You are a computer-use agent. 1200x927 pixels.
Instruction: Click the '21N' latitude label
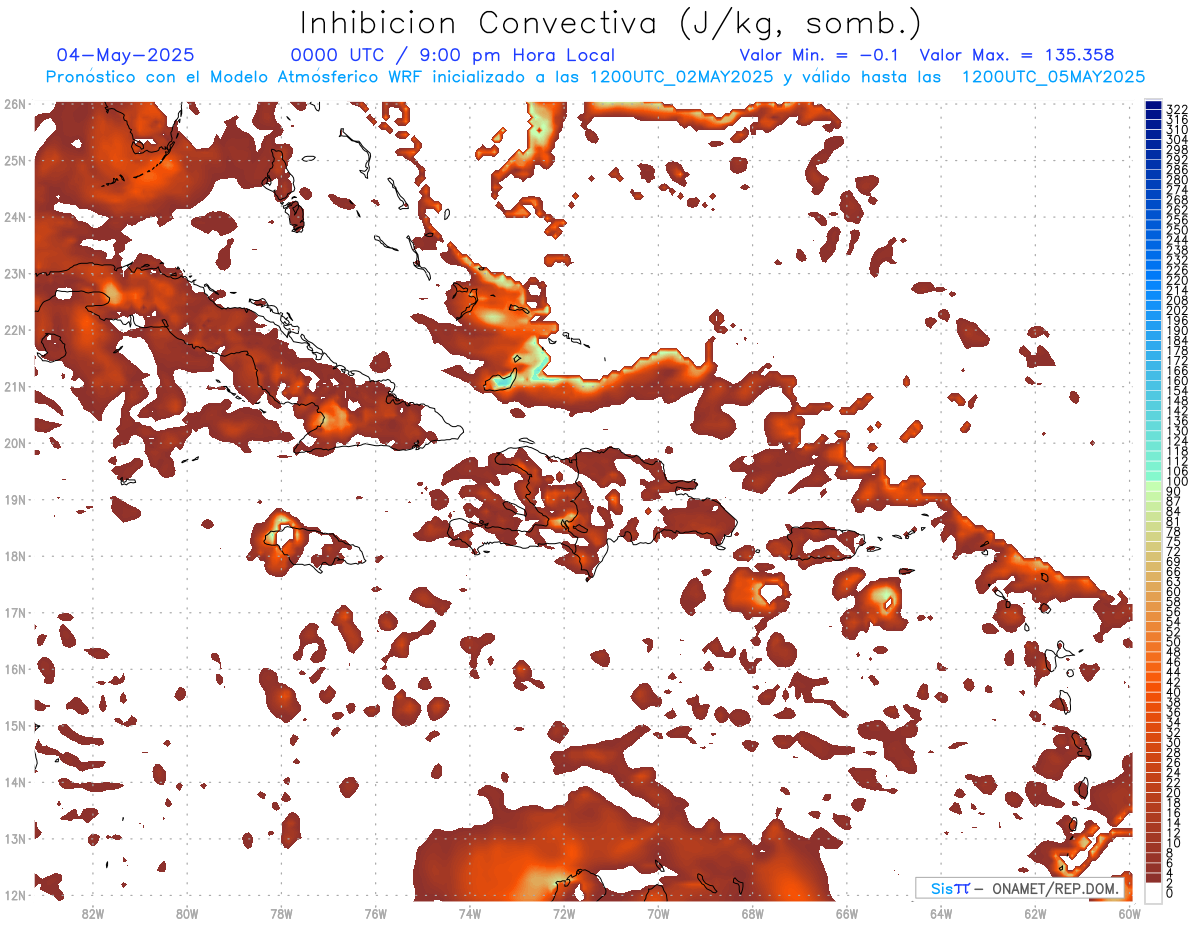point(14,386)
